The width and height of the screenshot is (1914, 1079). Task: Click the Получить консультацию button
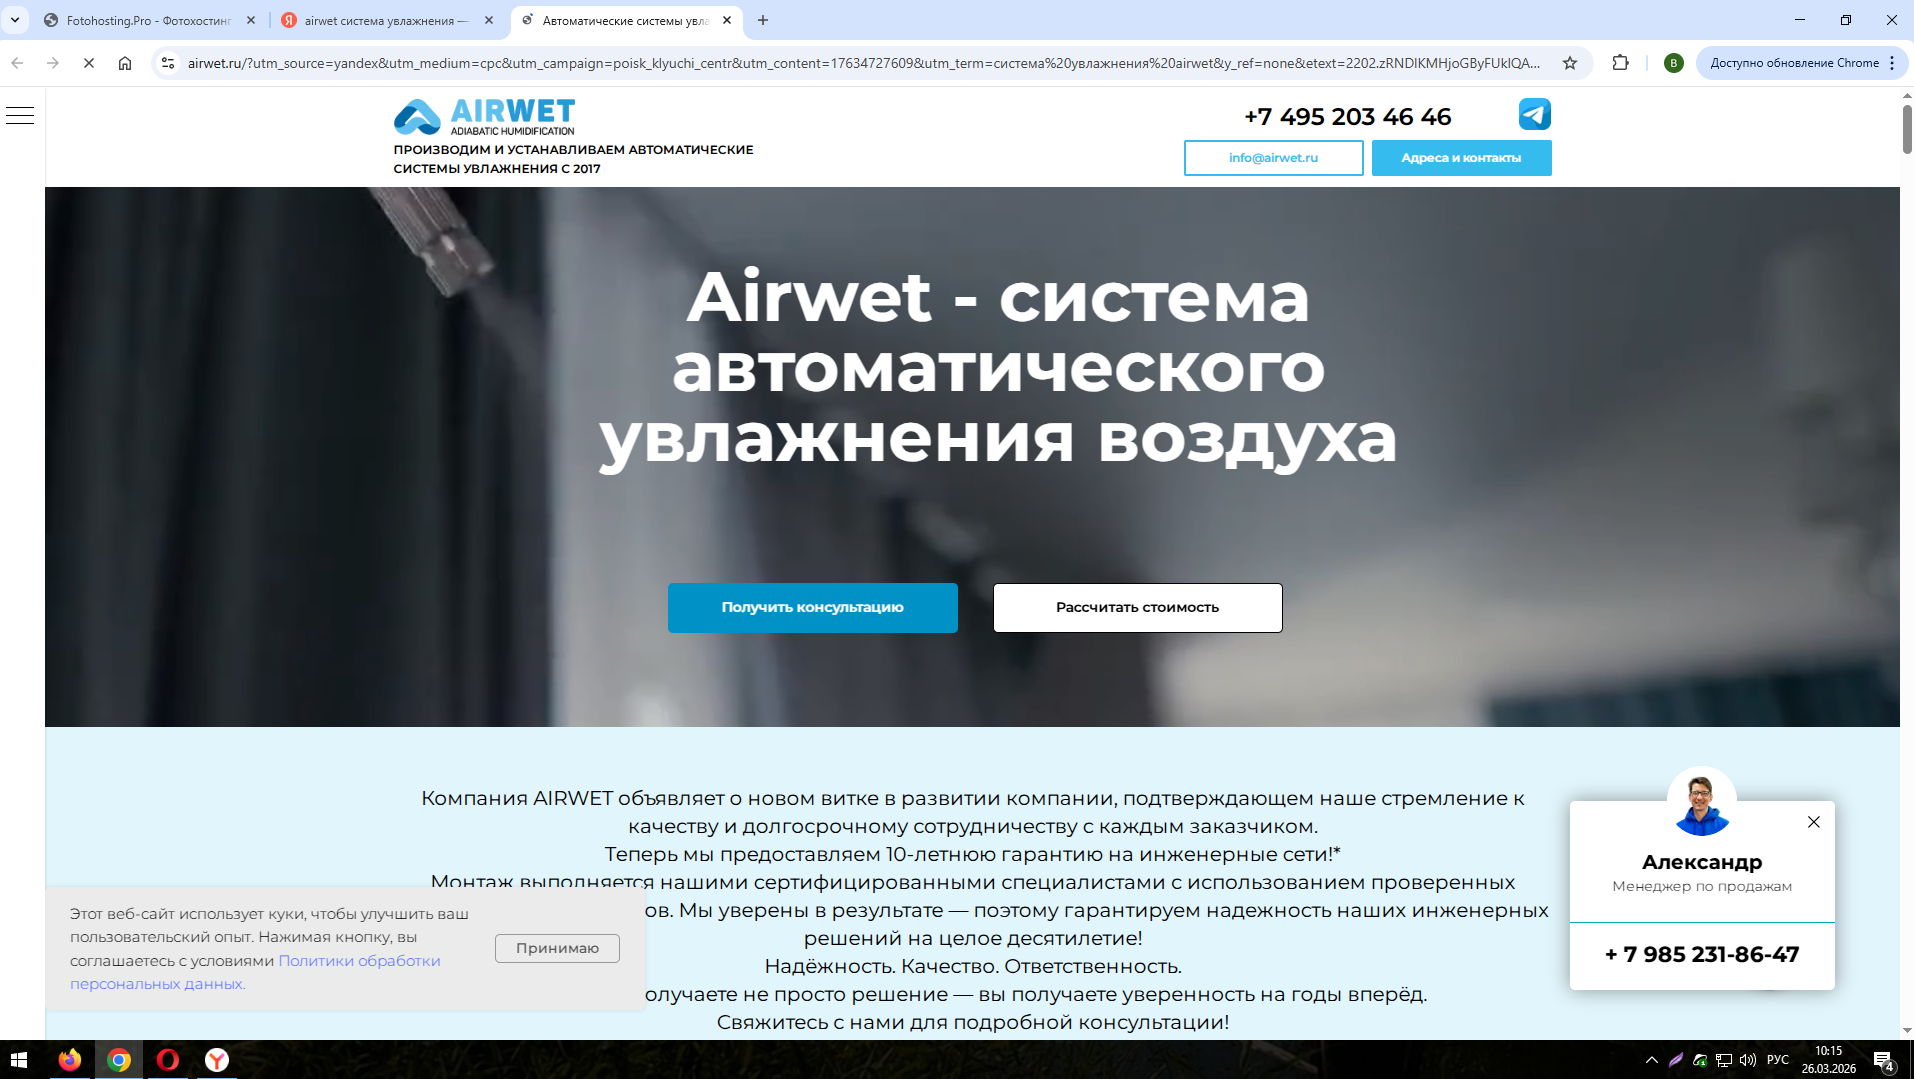tap(813, 608)
